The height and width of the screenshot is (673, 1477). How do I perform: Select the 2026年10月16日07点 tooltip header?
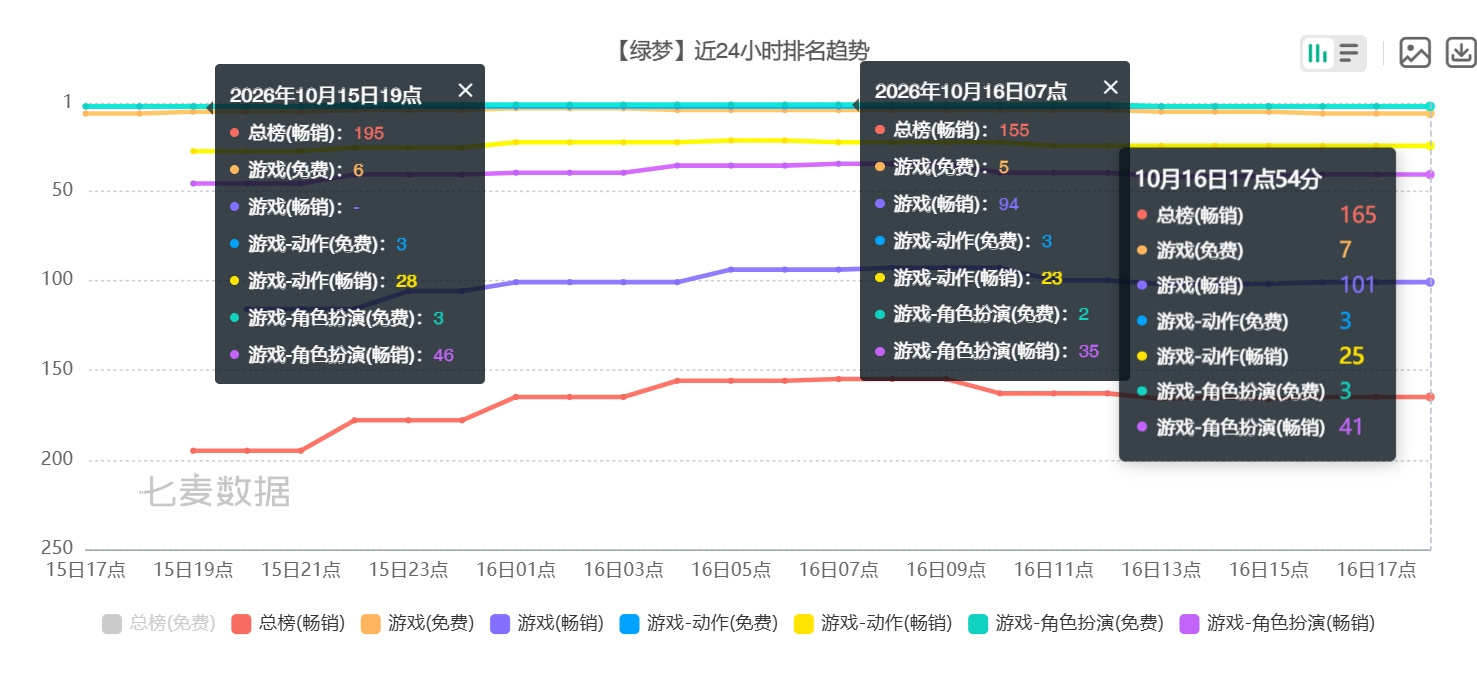coord(971,92)
